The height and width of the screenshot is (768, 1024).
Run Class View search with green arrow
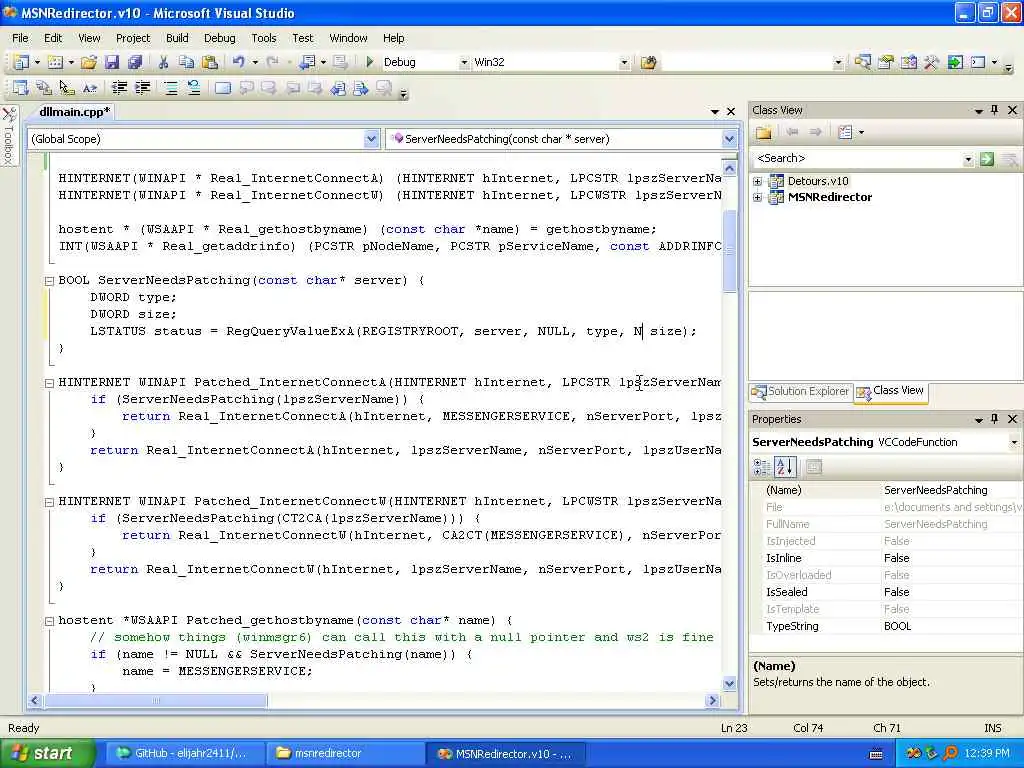pos(987,159)
